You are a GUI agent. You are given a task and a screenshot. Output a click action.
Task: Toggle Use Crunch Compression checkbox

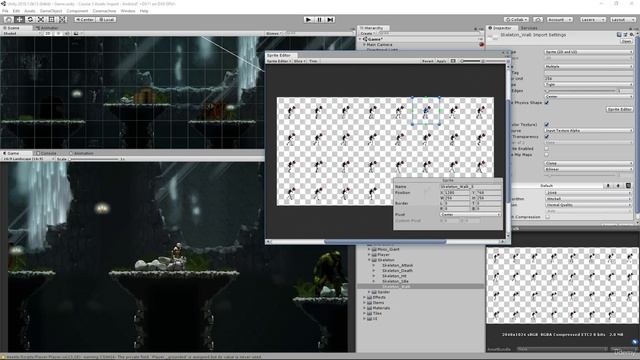tap(548, 217)
